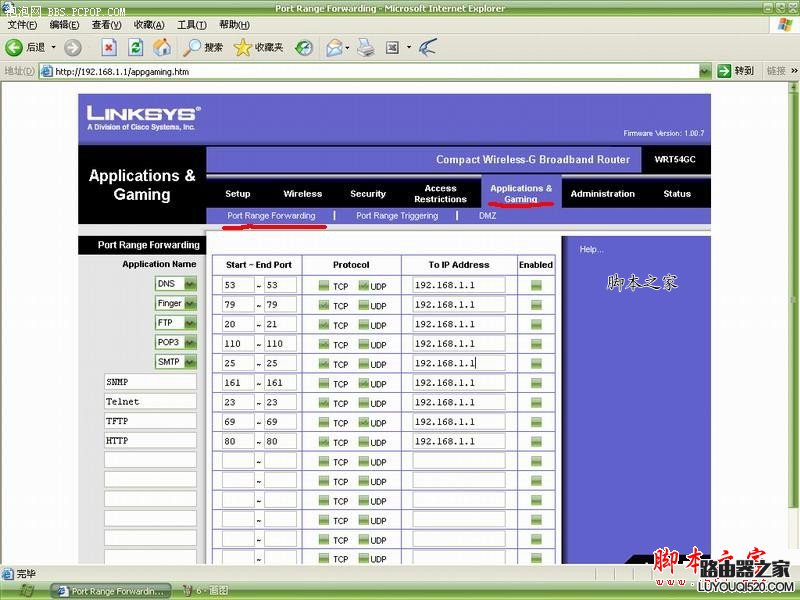Print the page with printer icon
Image resolution: width=800 pixels, height=600 pixels.
click(x=365, y=47)
